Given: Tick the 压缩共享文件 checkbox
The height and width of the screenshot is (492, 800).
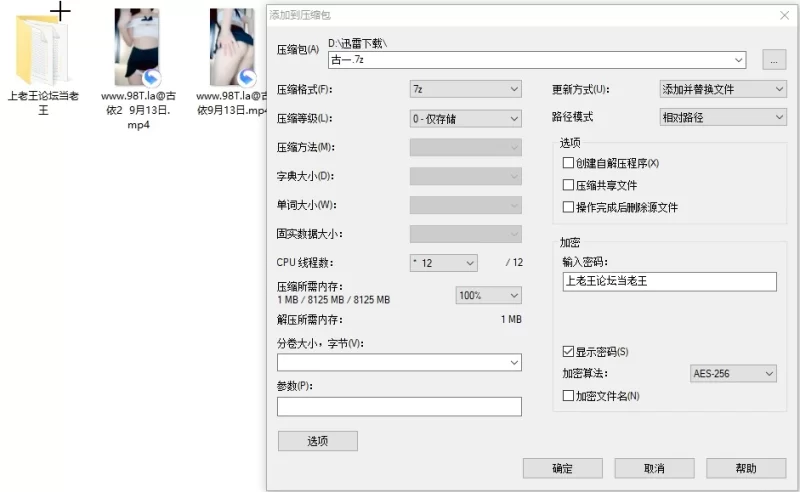Looking at the screenshot, I should tap(568, 185).
